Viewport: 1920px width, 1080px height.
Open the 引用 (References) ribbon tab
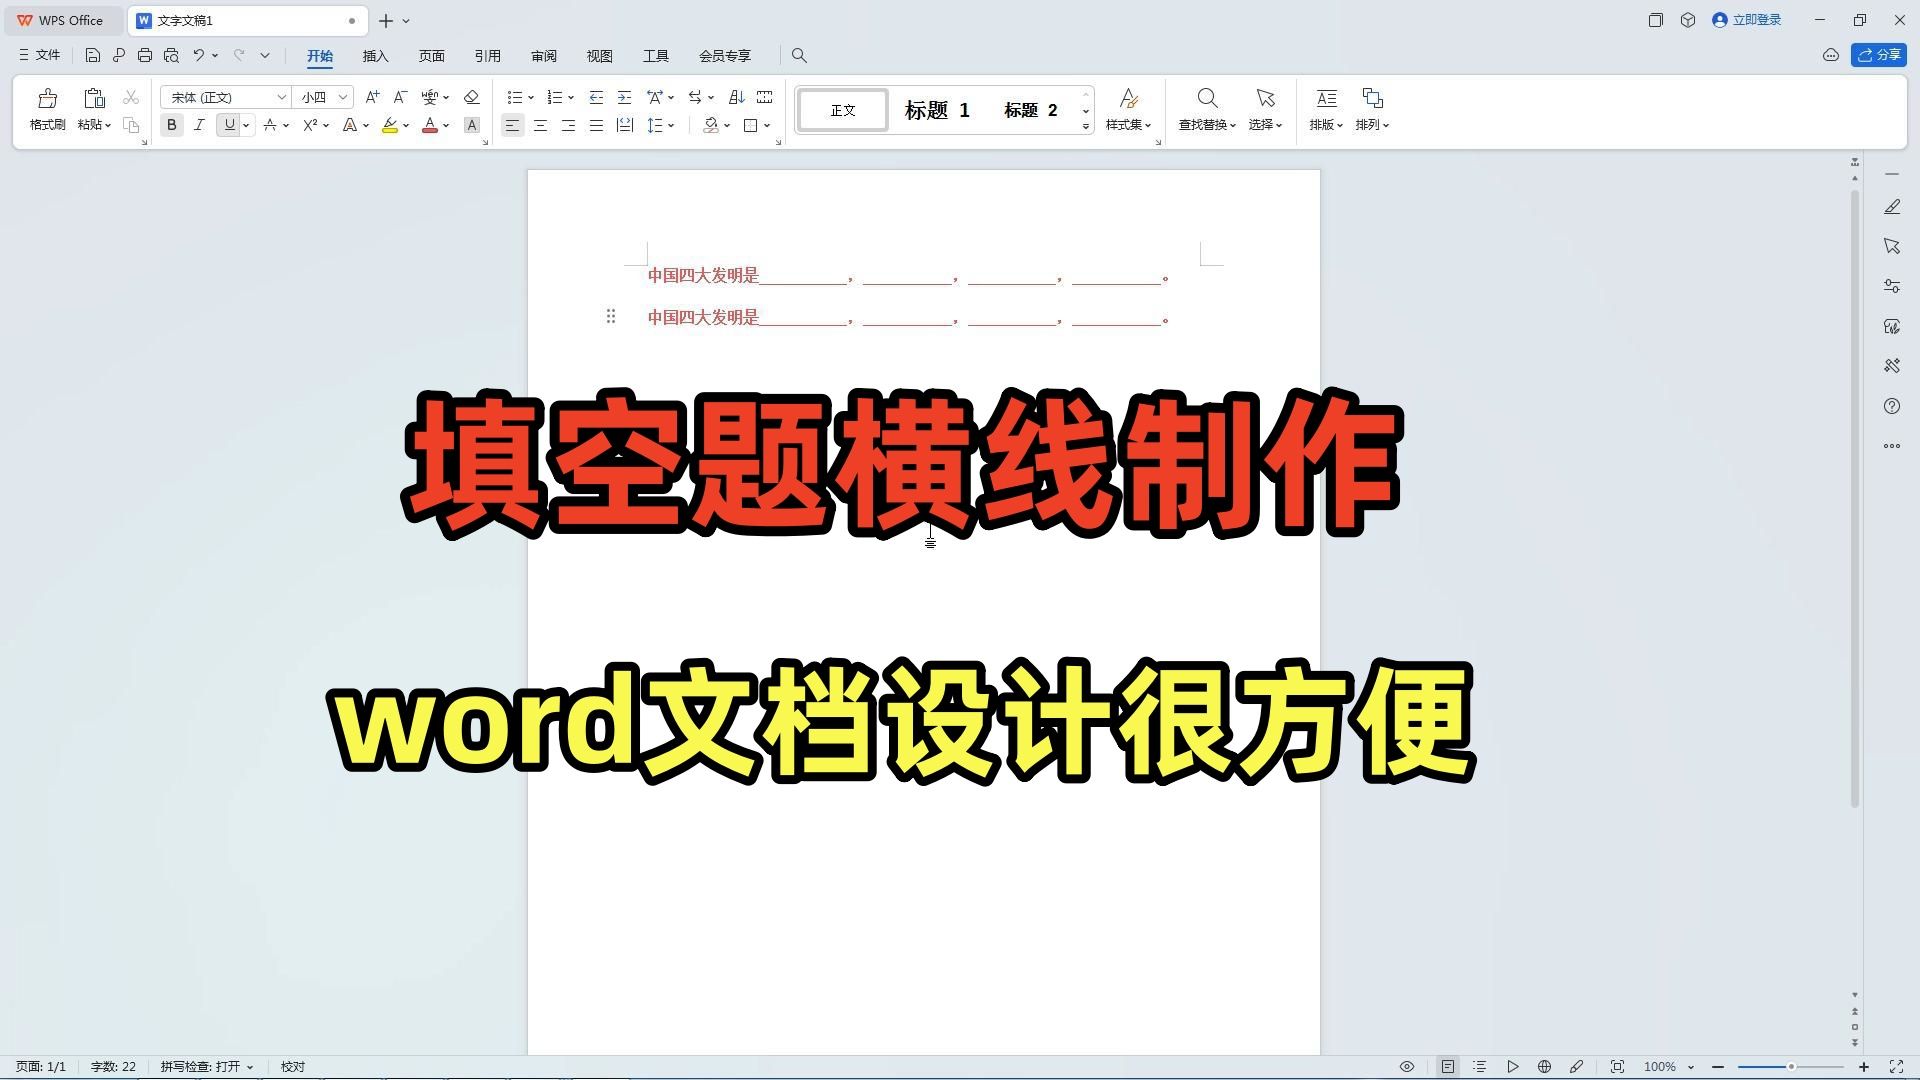[x=488, y=56]
